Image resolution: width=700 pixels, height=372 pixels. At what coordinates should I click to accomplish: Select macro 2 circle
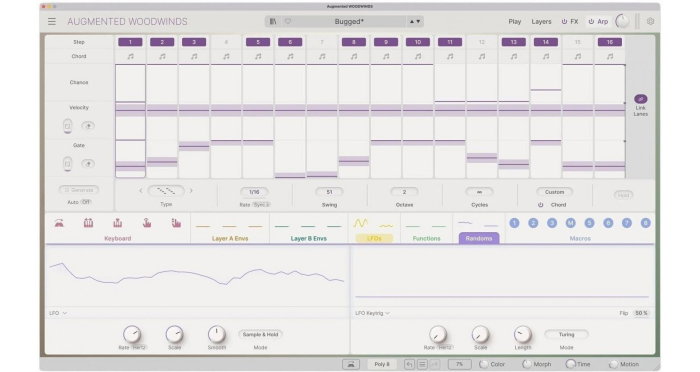click(x=533, y=223)
